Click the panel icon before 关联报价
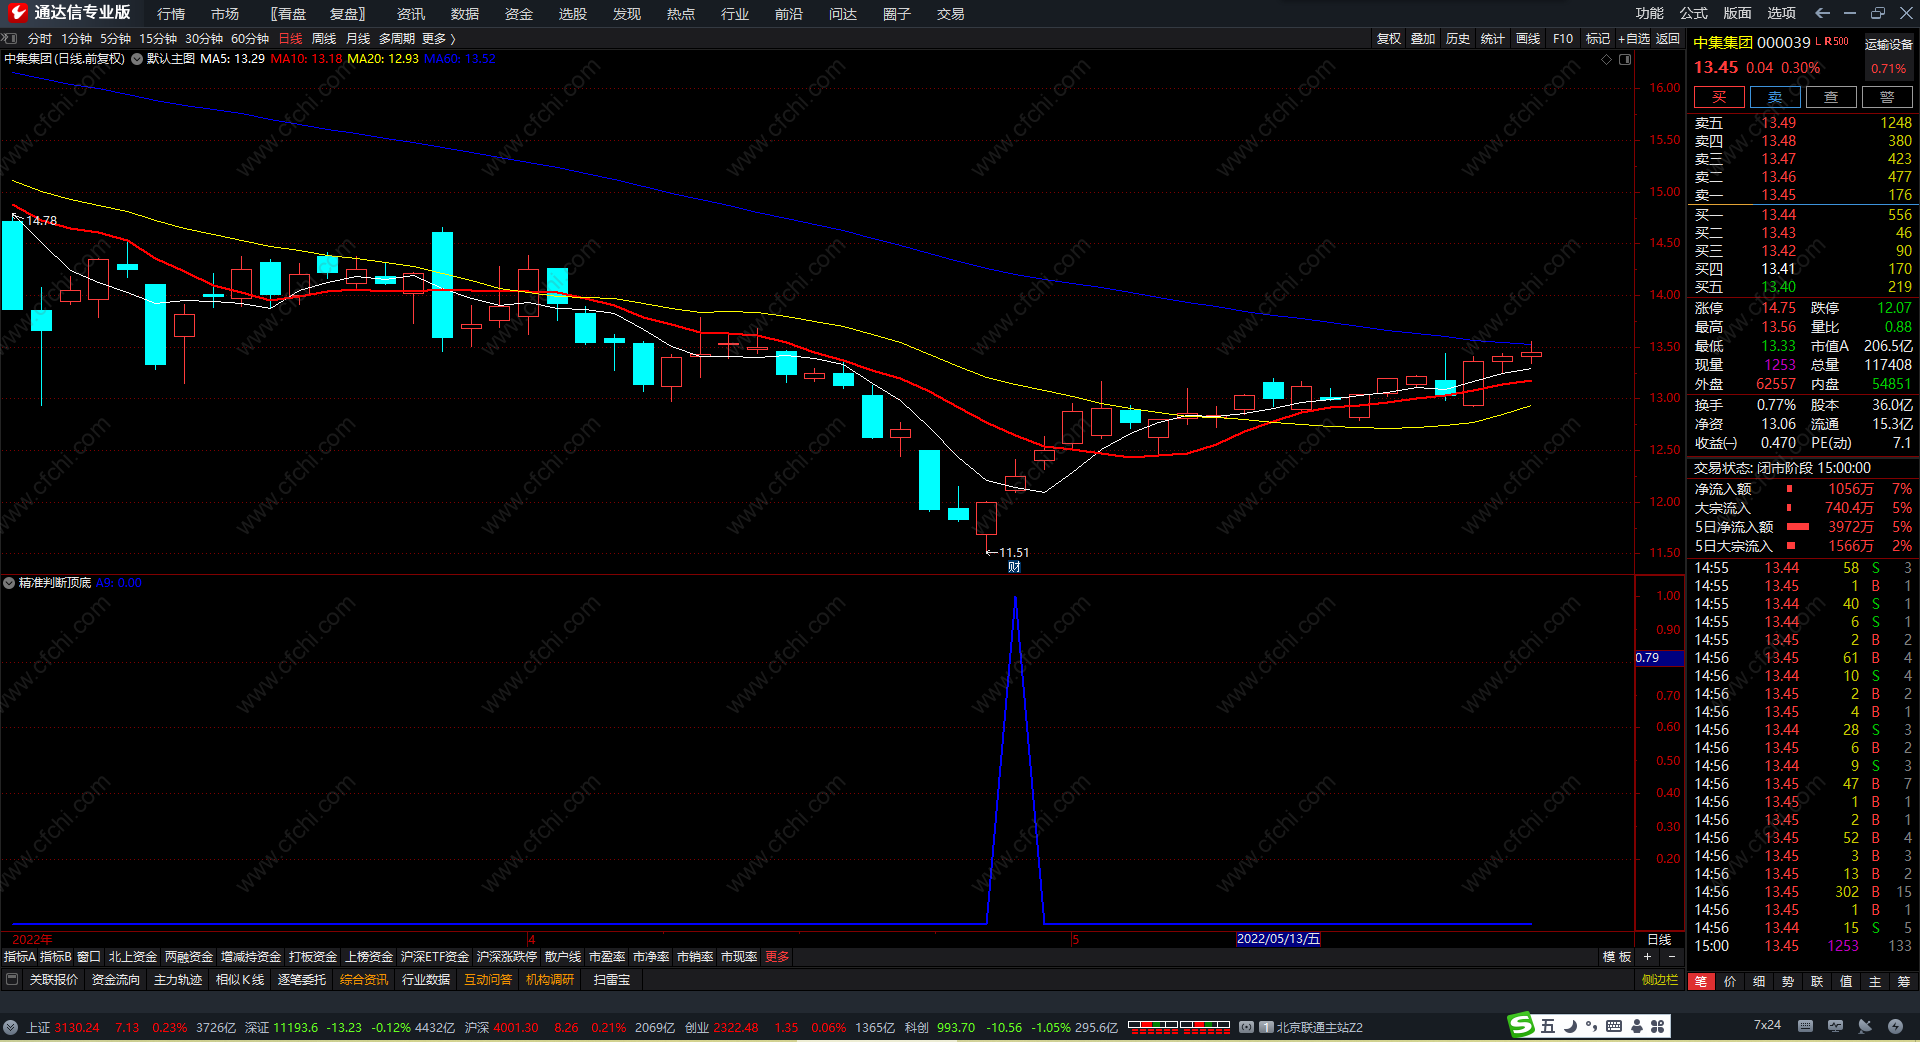This screenshot has width=1920, height=1042. 12,980
